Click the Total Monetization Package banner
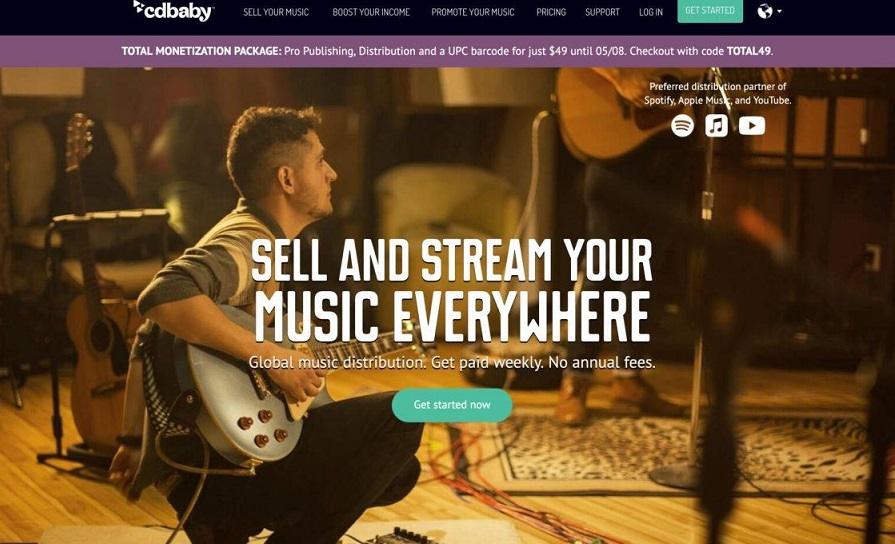 click(448, 51)
